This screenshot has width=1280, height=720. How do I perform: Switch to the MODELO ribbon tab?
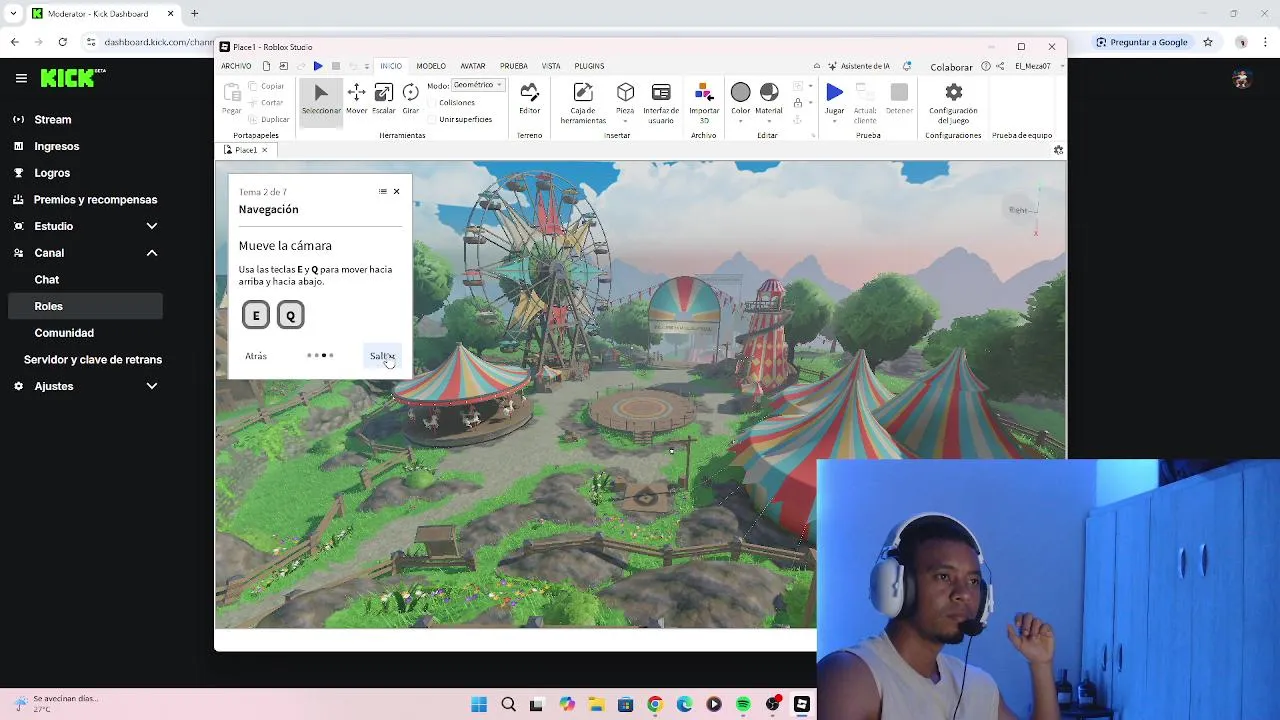pos(431,66)
